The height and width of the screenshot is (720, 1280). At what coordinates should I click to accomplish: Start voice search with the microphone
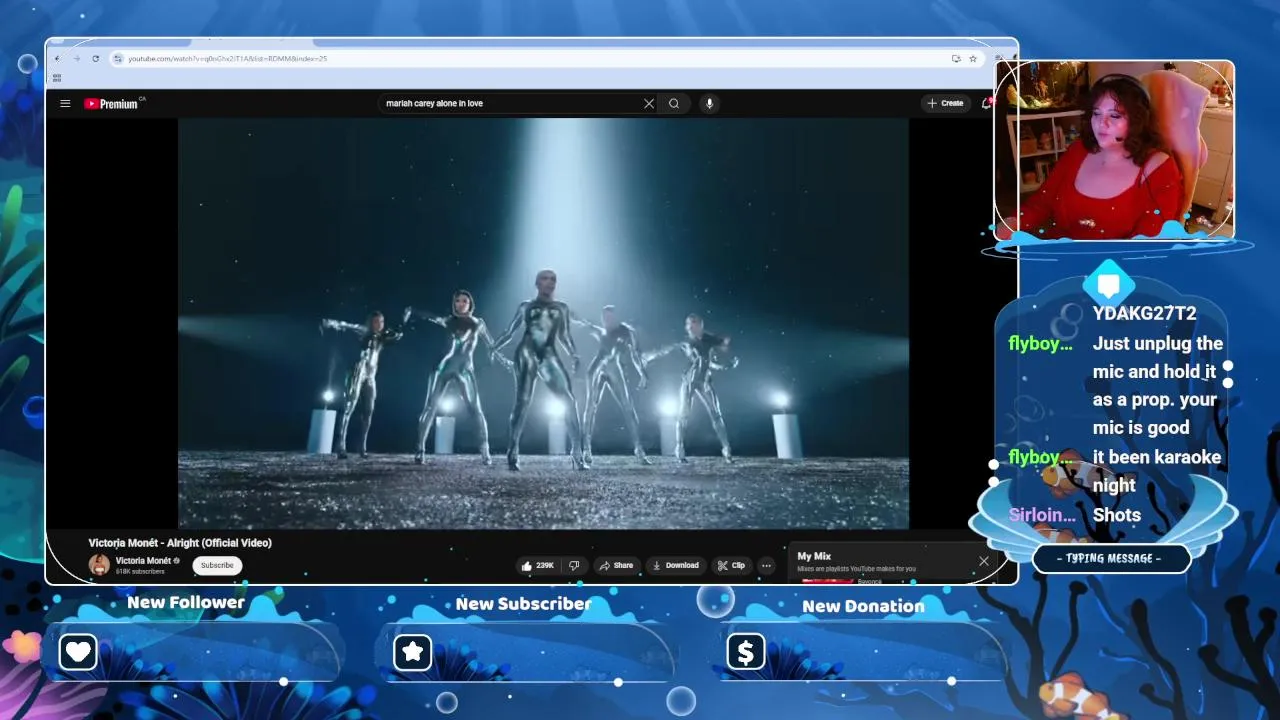click(x=709, y=103)
